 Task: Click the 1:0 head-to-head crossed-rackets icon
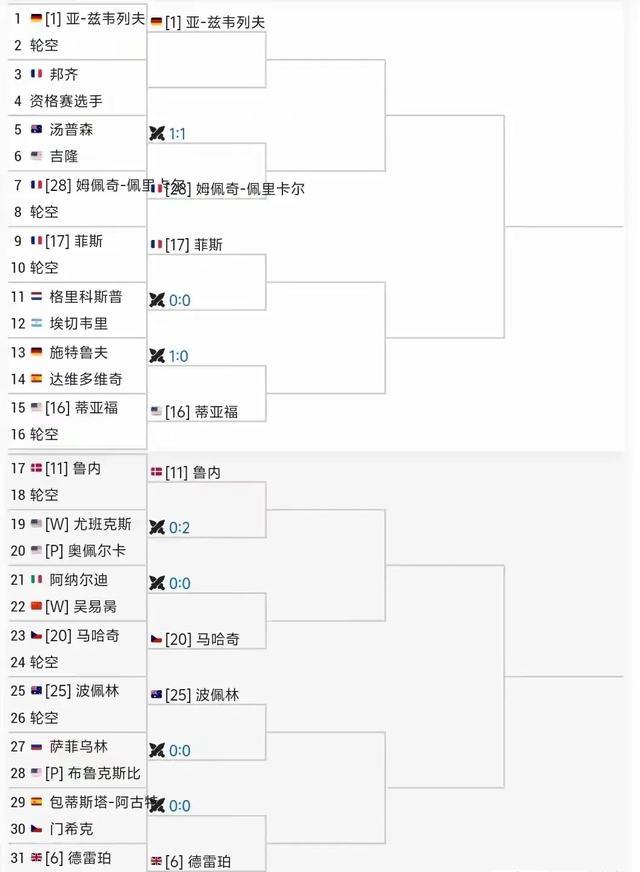(157, 356)
